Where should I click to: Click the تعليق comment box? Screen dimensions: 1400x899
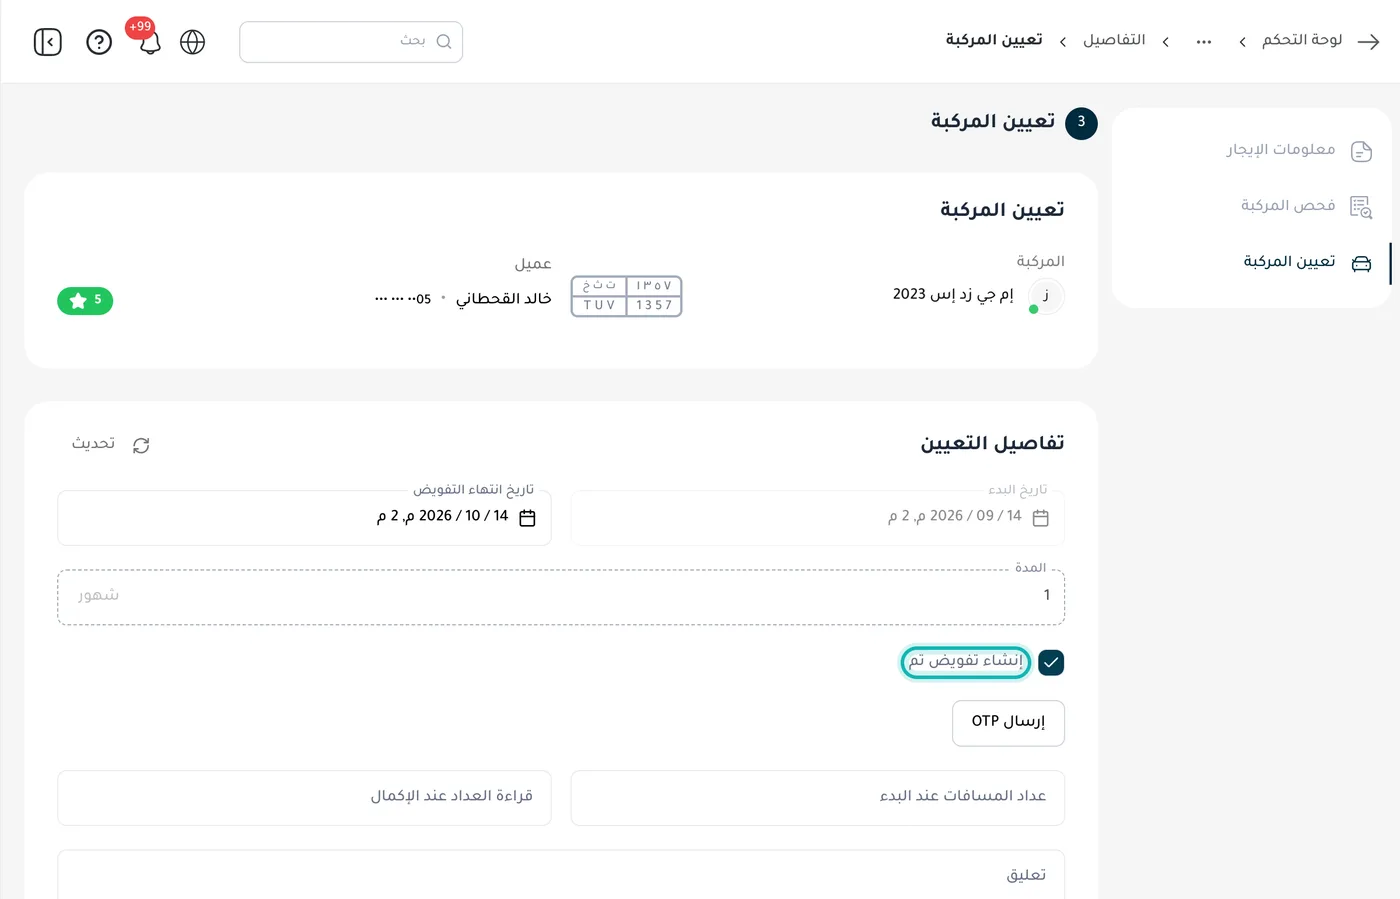[x=561, y=875]
